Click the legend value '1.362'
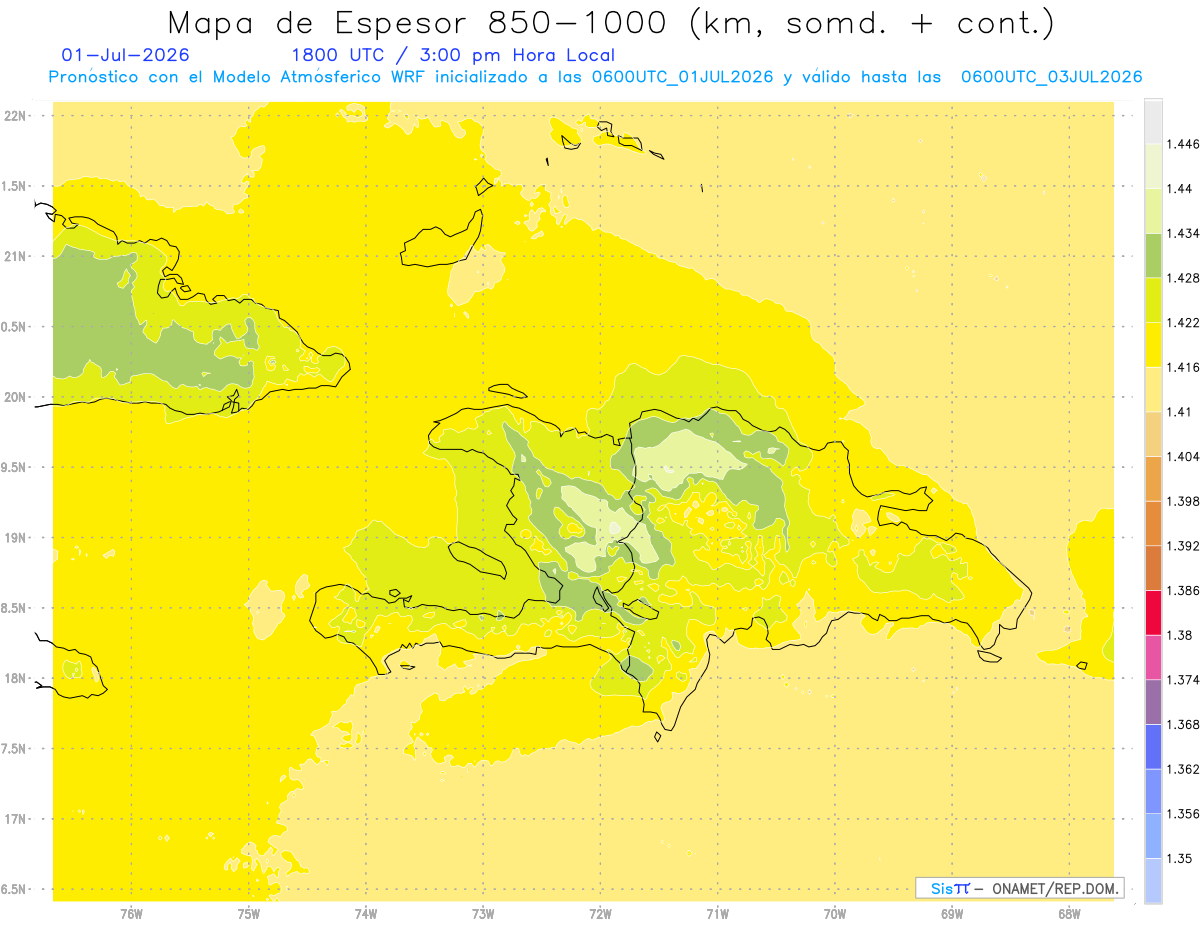Screen dimensions: 1200x927 click(x=1185, y=769)
